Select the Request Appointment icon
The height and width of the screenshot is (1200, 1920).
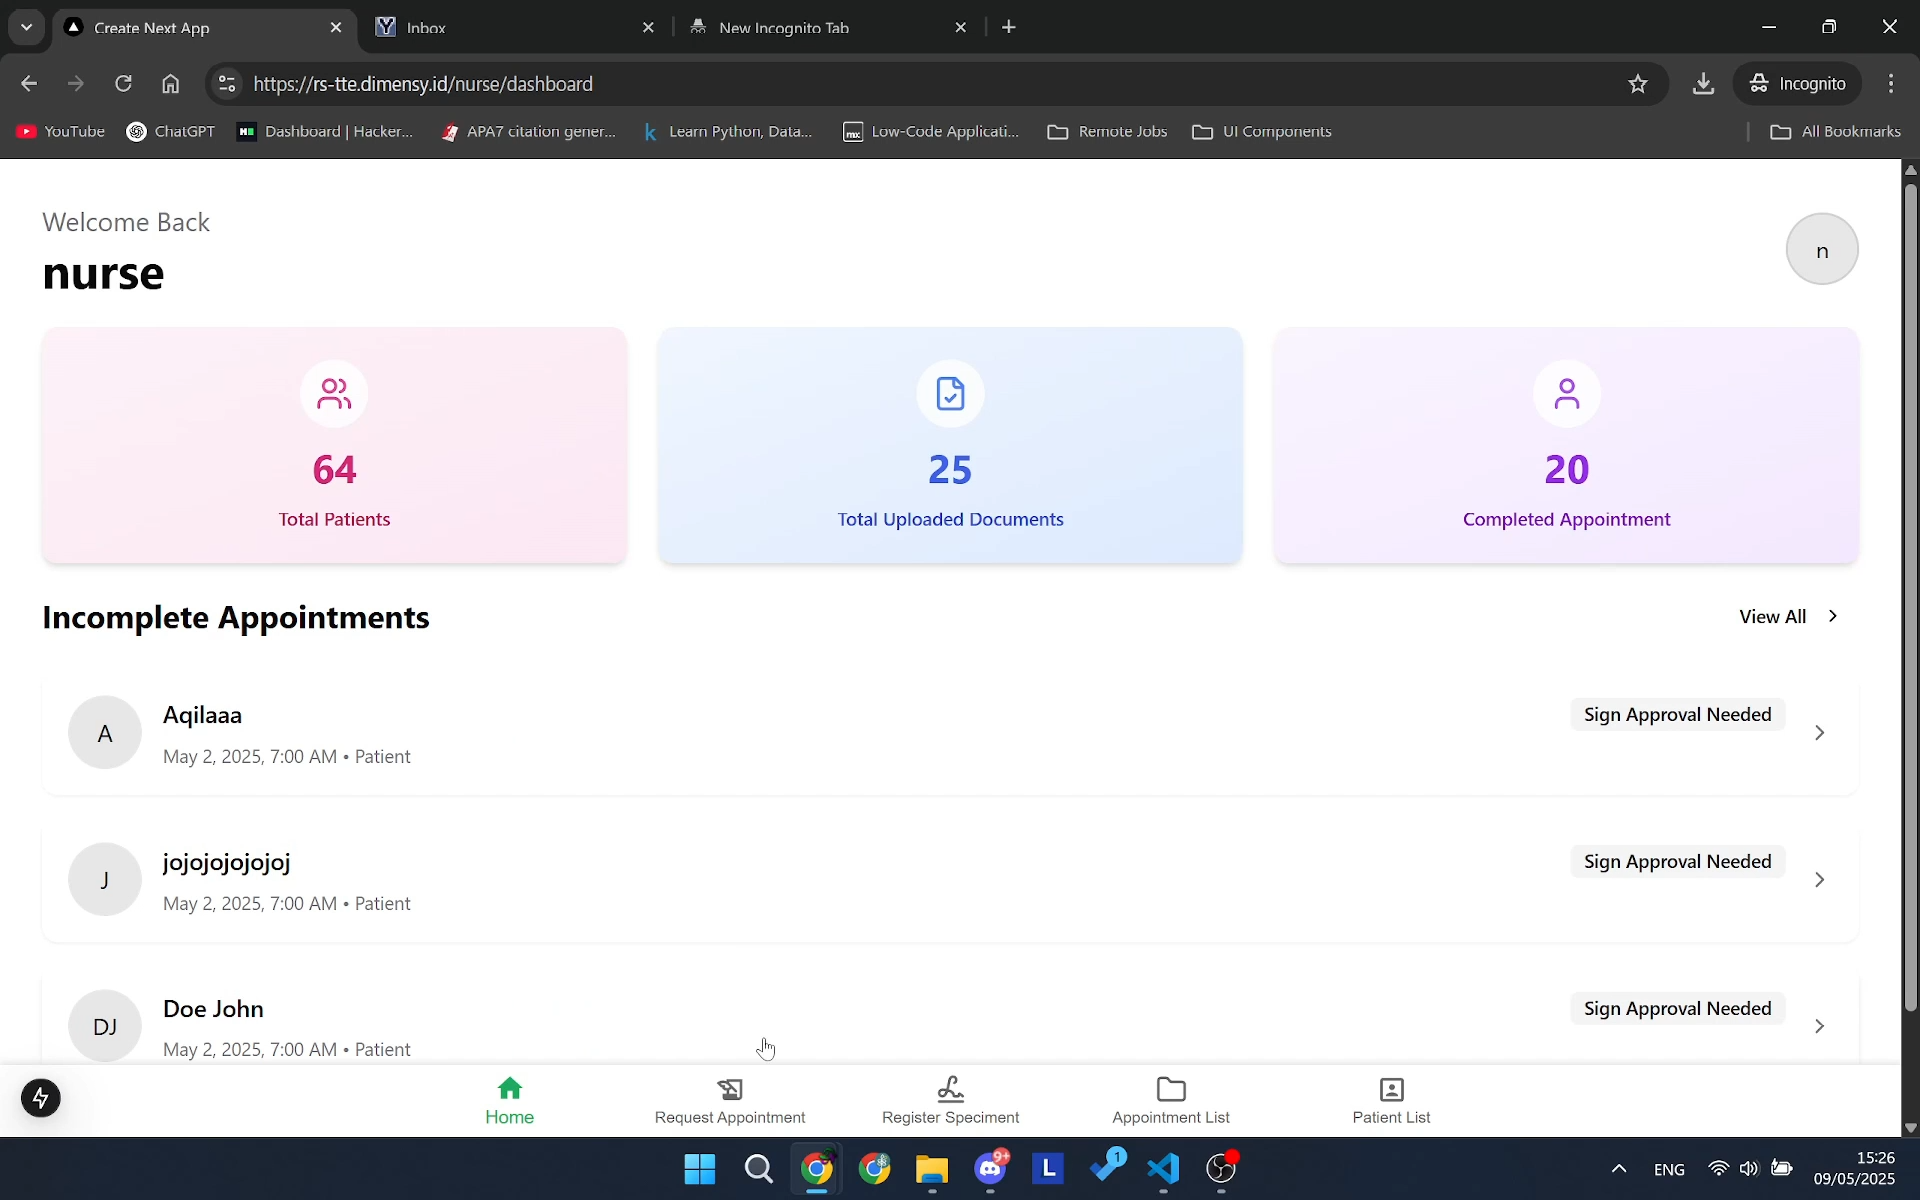tap(729, 1100)
